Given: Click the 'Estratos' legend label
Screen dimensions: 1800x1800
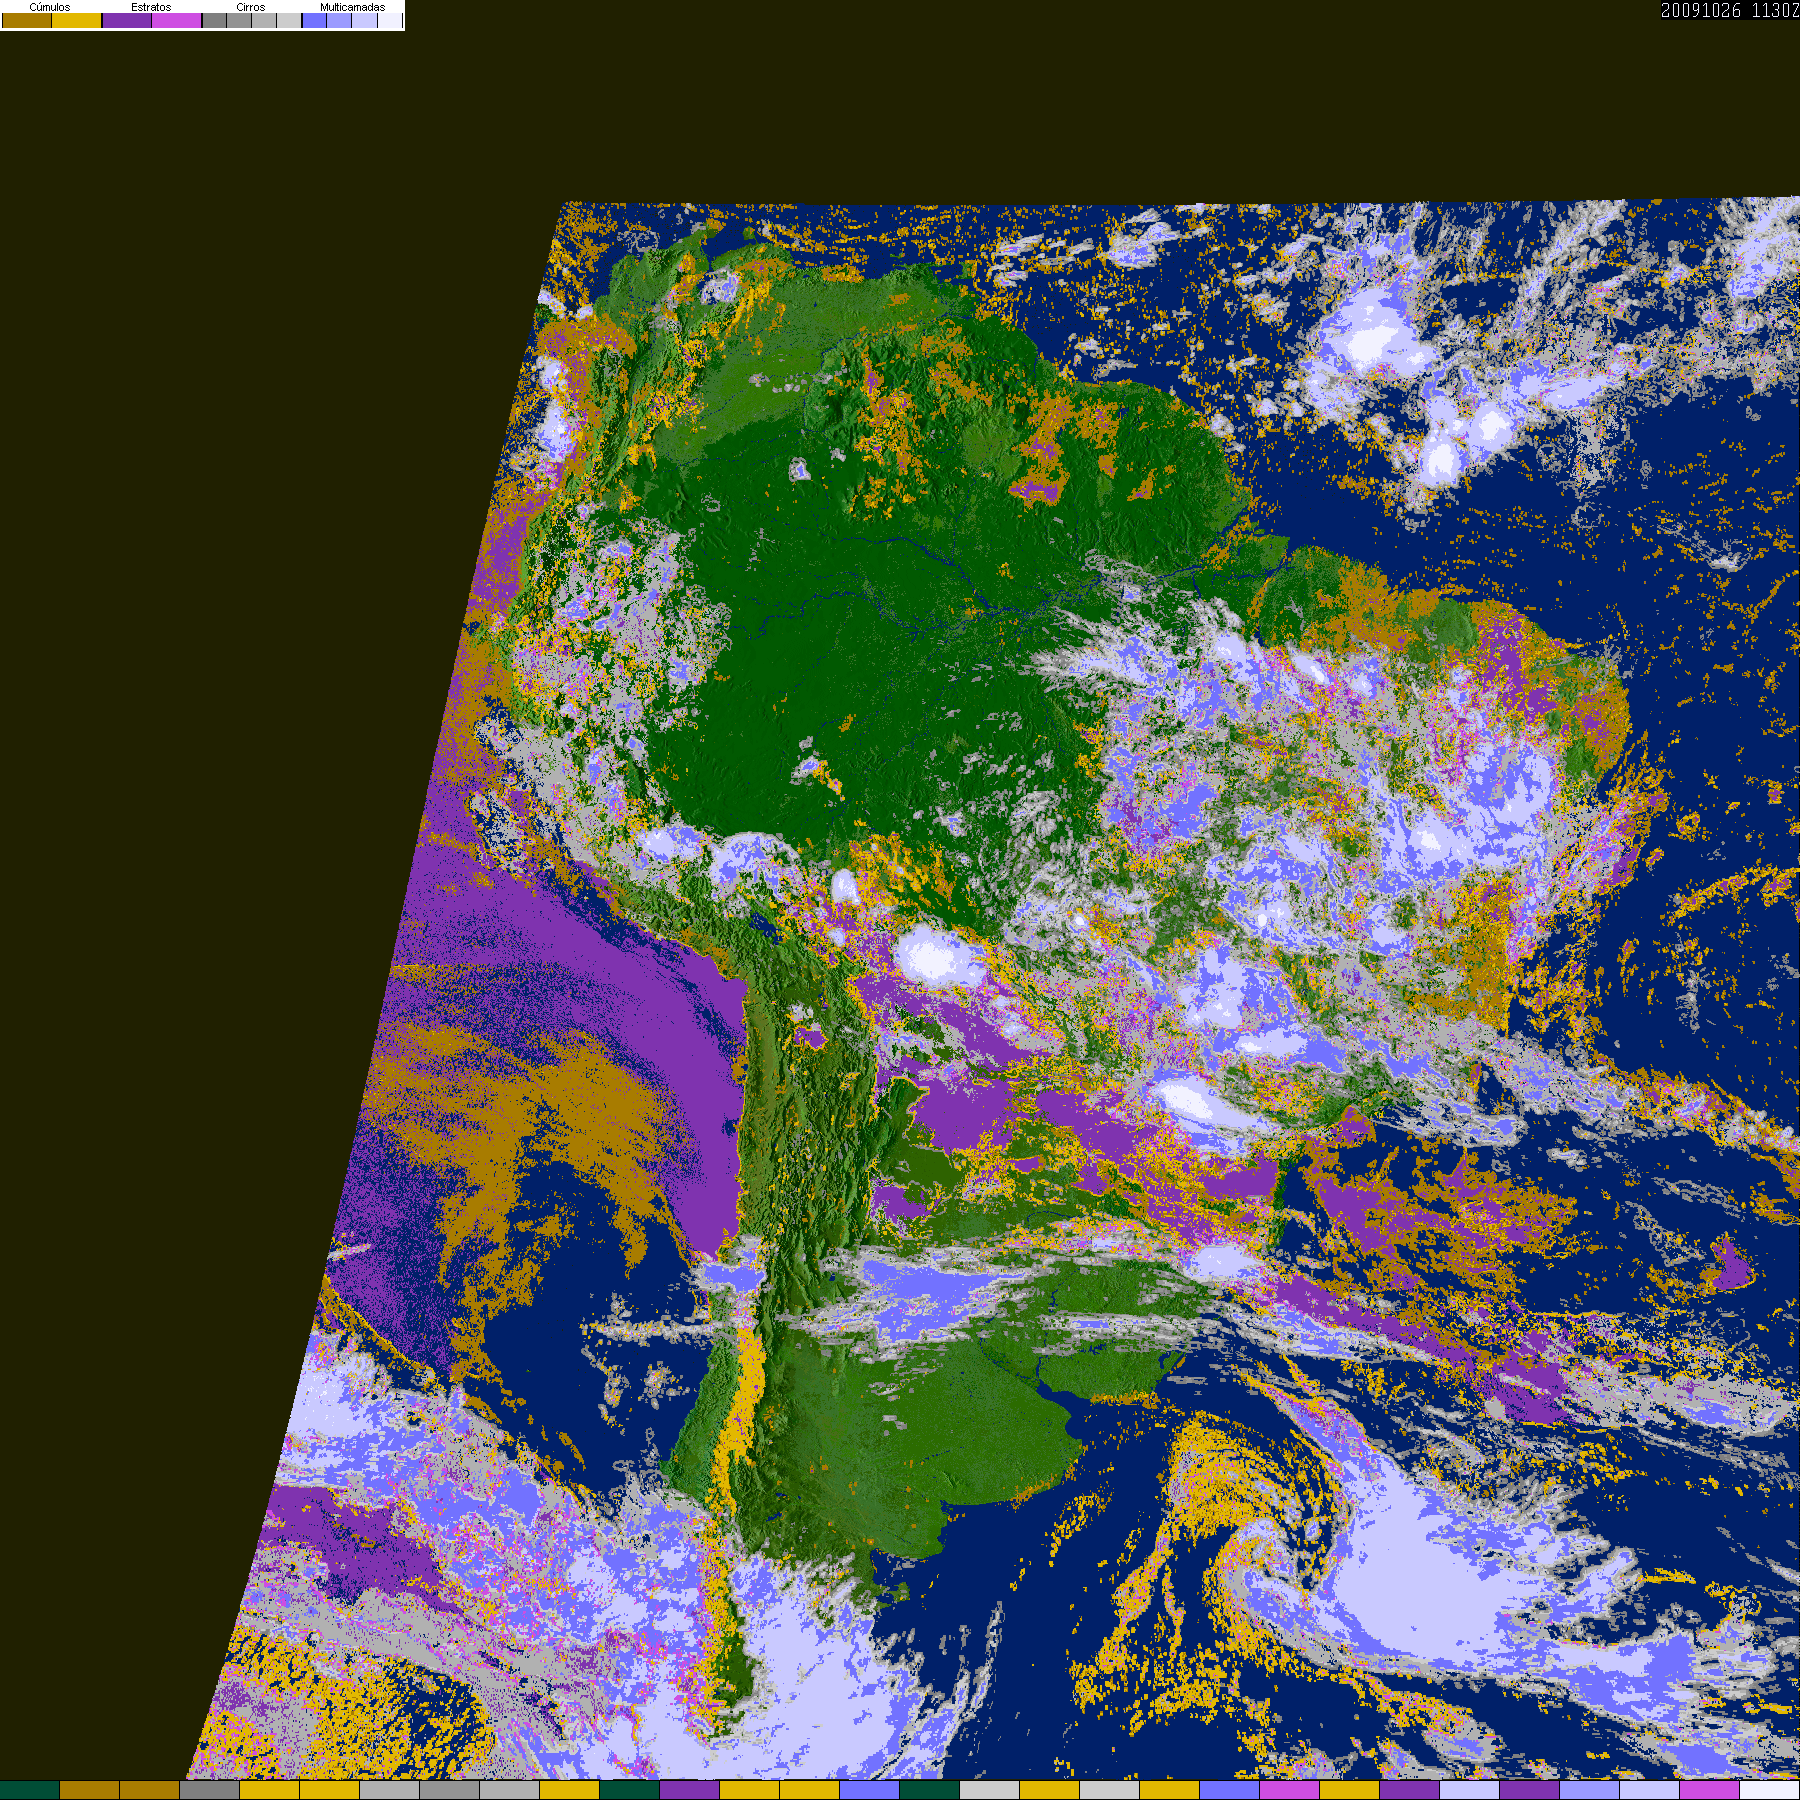Looking at the screenshot, I should point(151,7).
